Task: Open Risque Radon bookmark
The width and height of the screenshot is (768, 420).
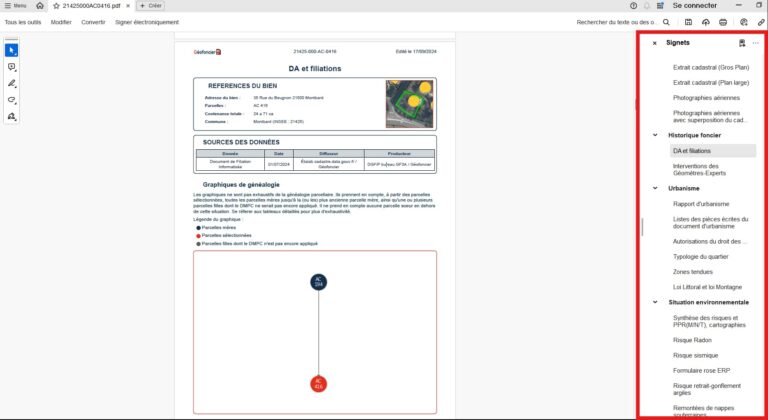Action: click(692, 340)
